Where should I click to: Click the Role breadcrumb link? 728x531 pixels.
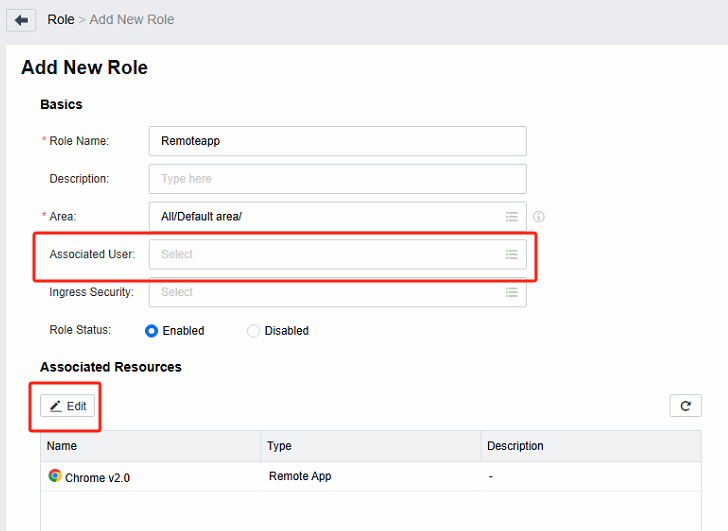tap(61, 19)
